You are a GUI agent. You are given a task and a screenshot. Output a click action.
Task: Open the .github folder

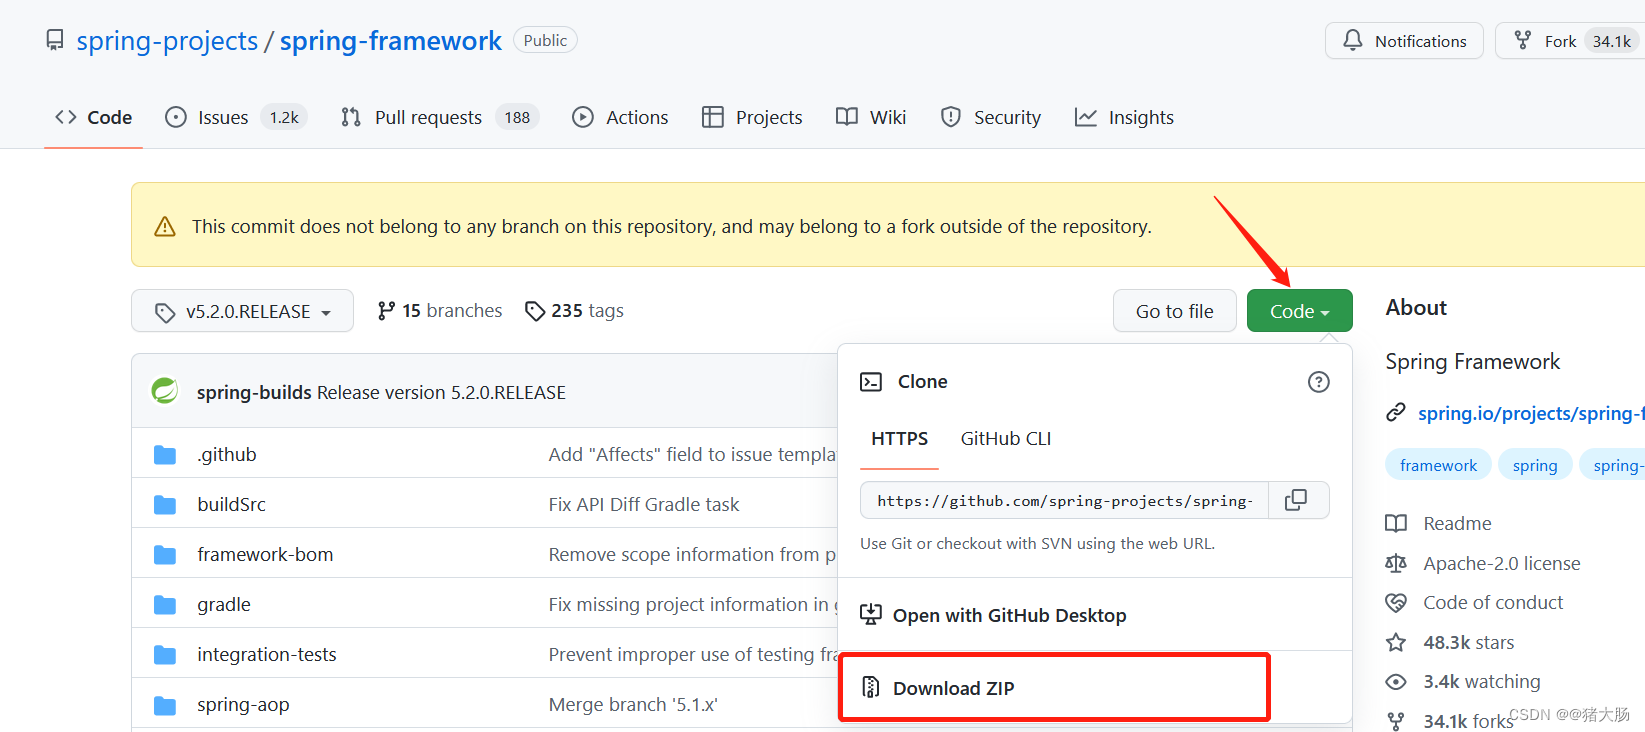tap(227, 454)
